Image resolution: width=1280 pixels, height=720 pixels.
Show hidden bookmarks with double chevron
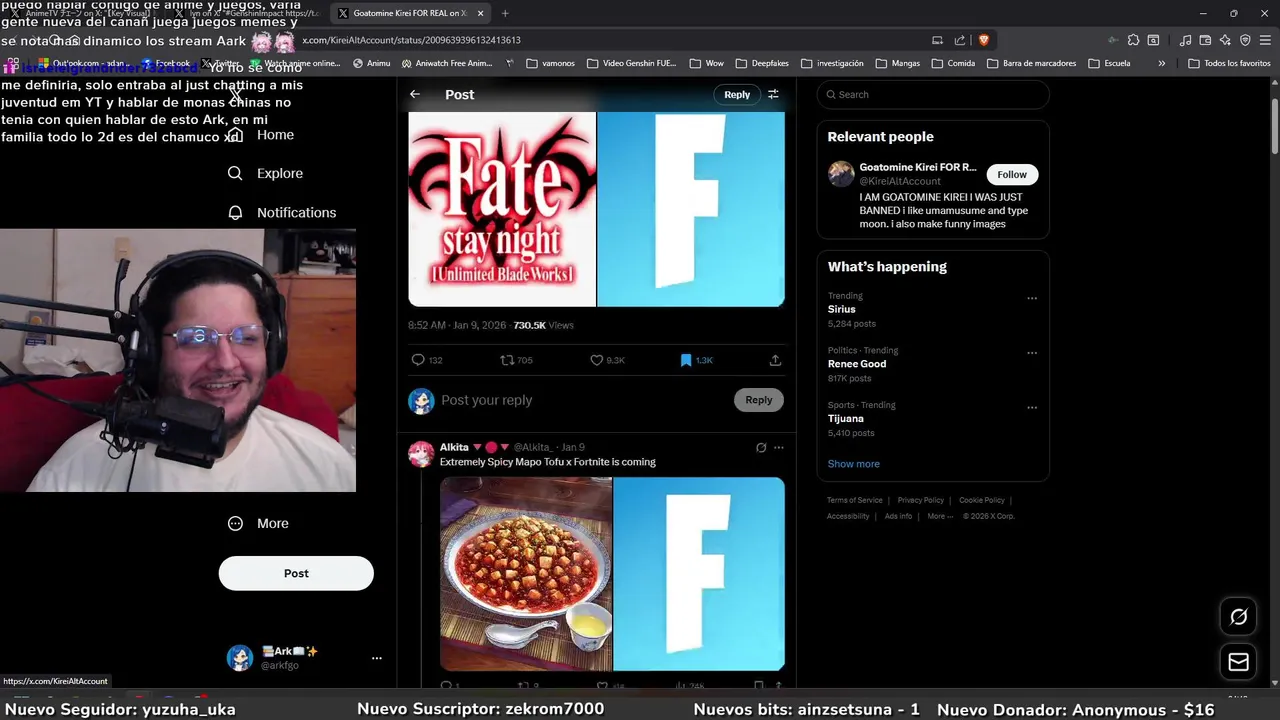click(x=1161, y=63)
